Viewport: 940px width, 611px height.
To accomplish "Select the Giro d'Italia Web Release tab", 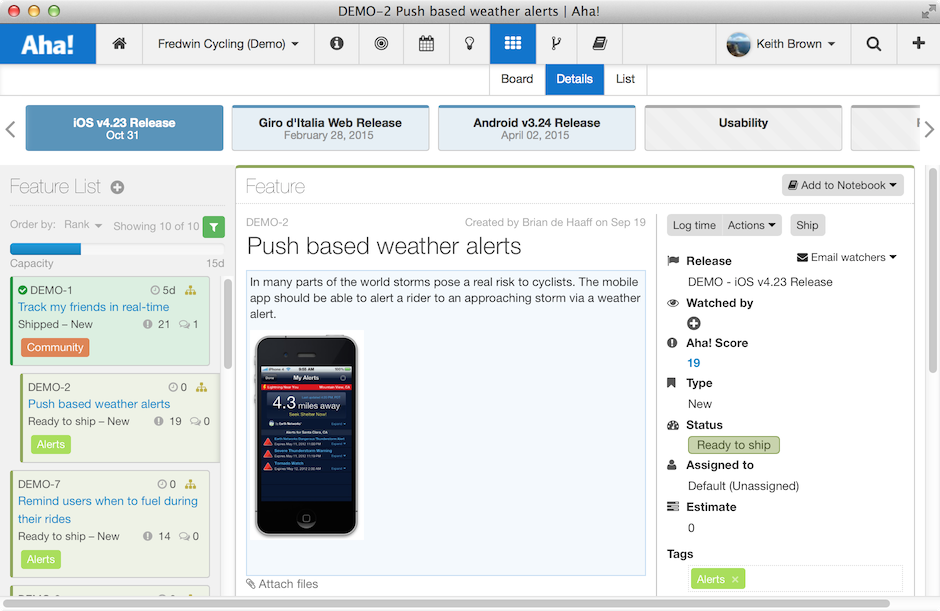I will pyautogui.click(x=330, y=128).
